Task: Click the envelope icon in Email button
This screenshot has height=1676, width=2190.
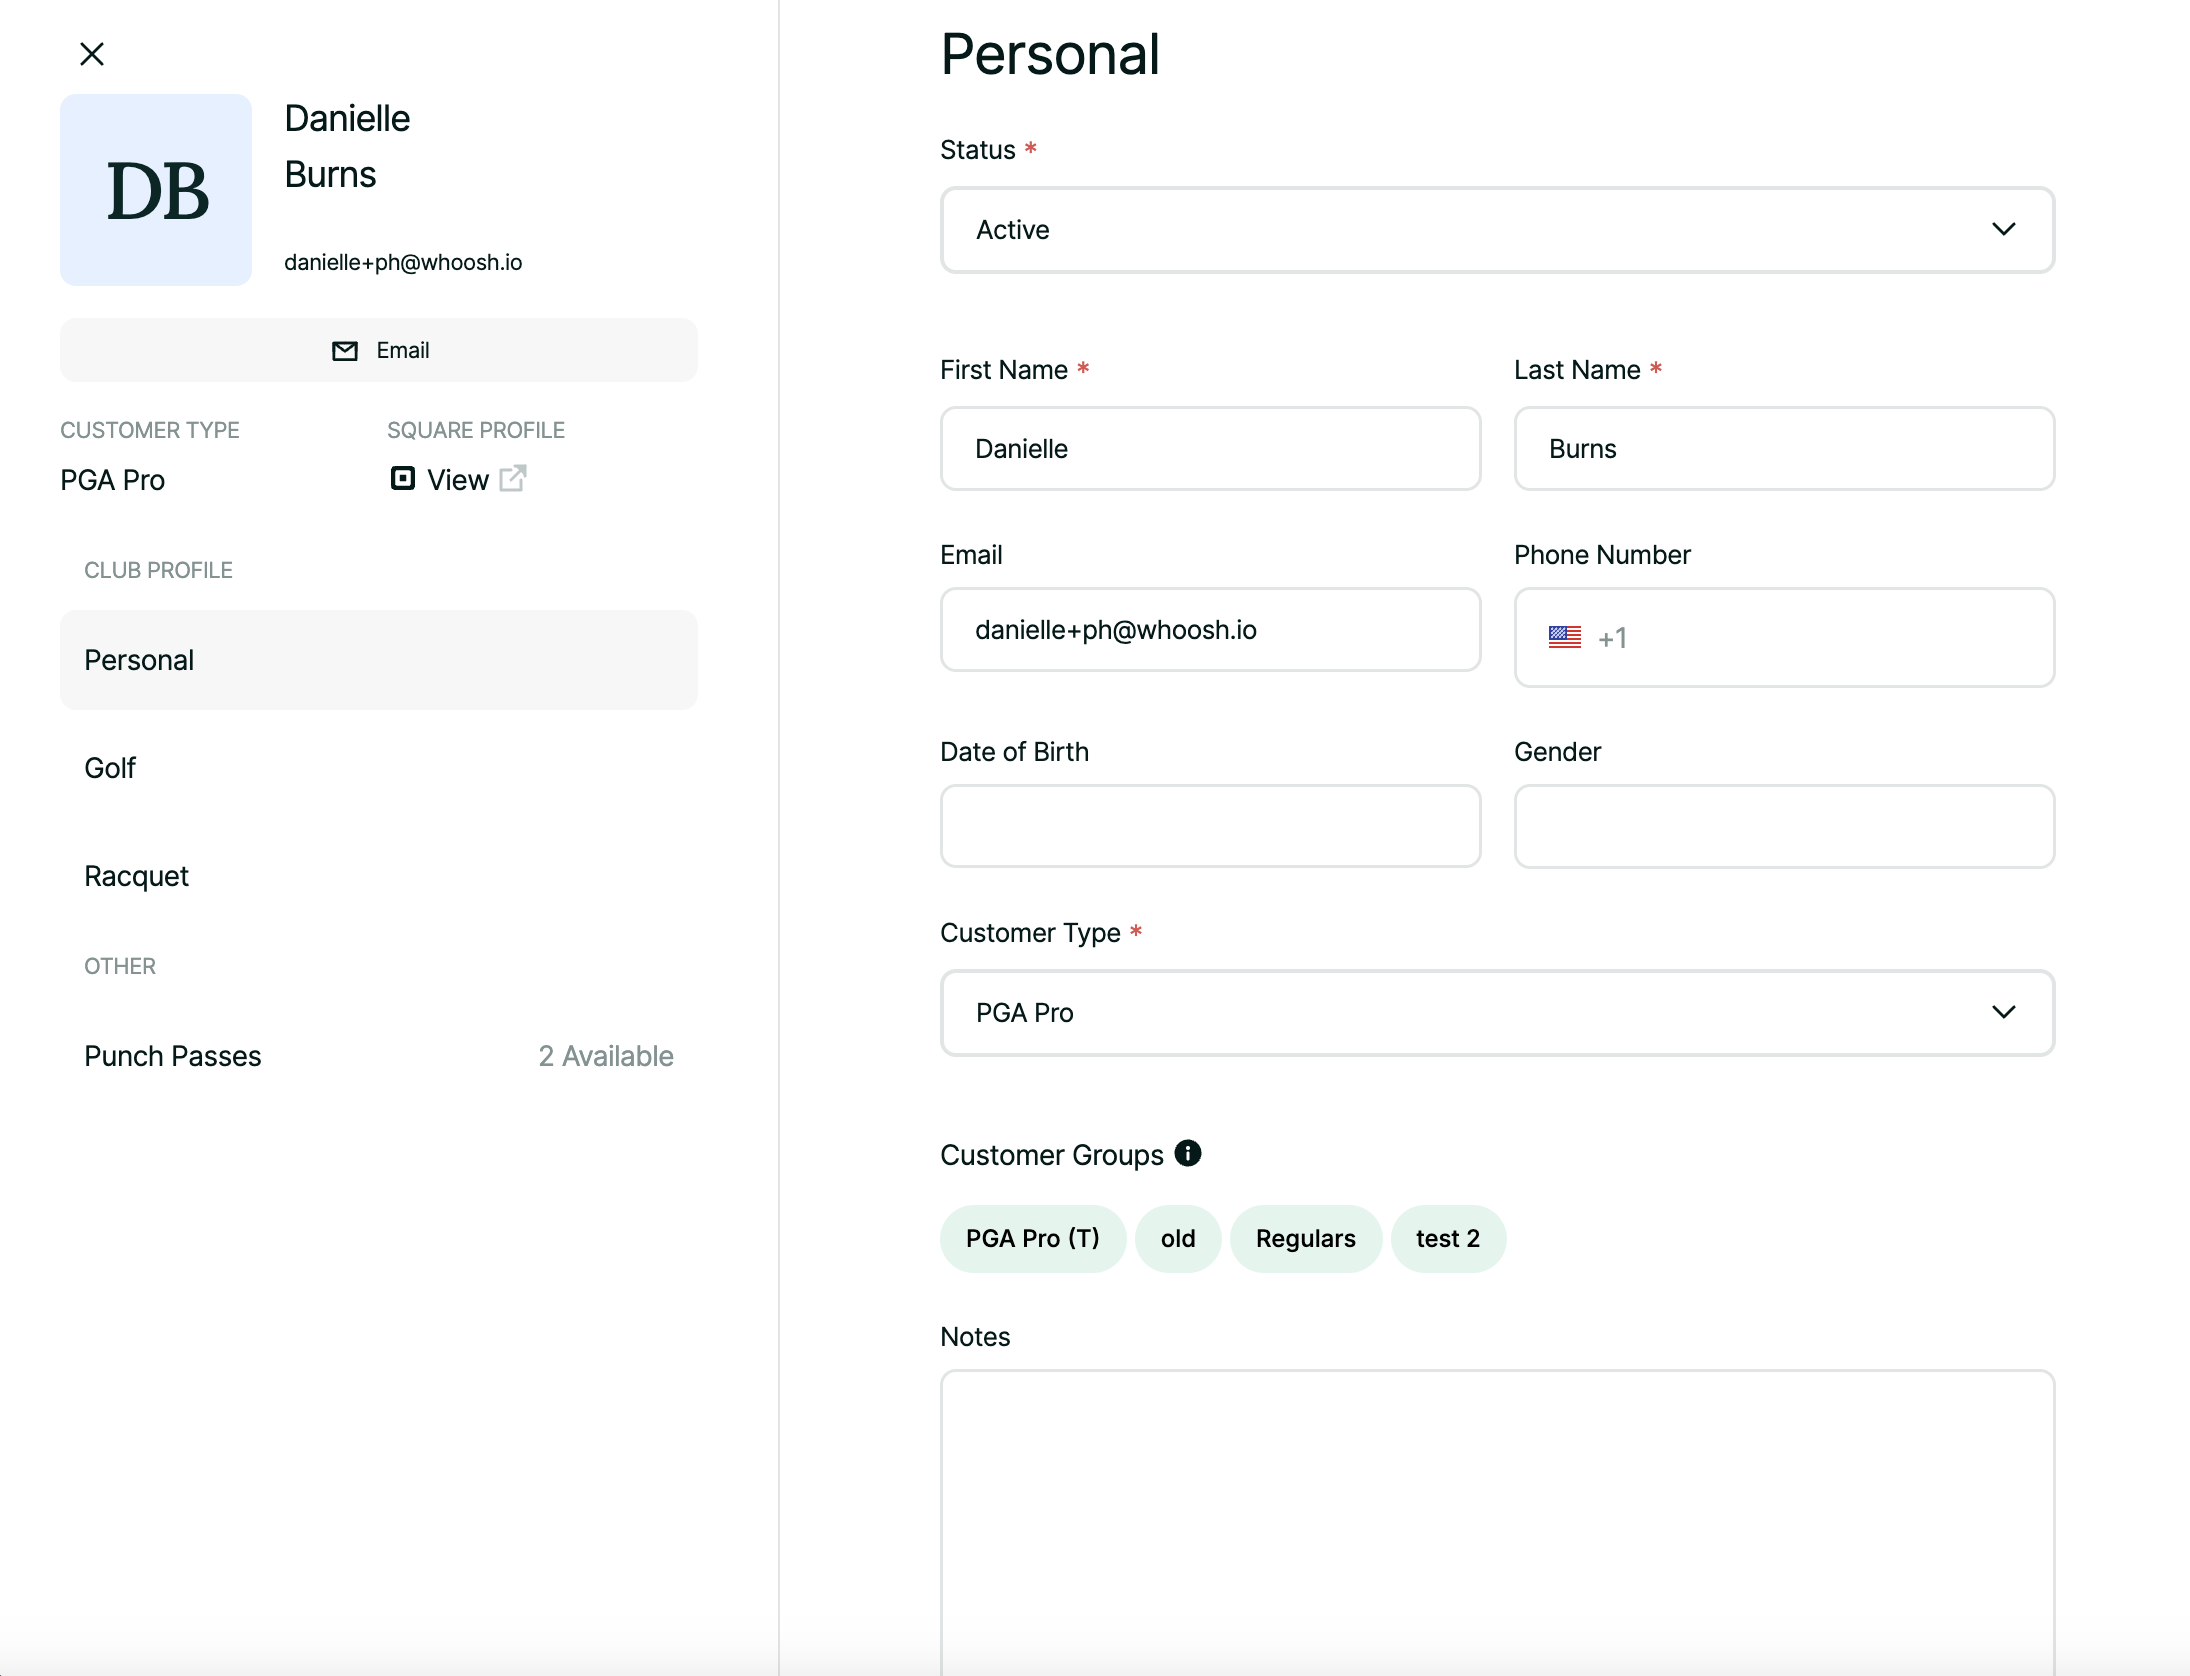Action: click(x=345, y=351)
